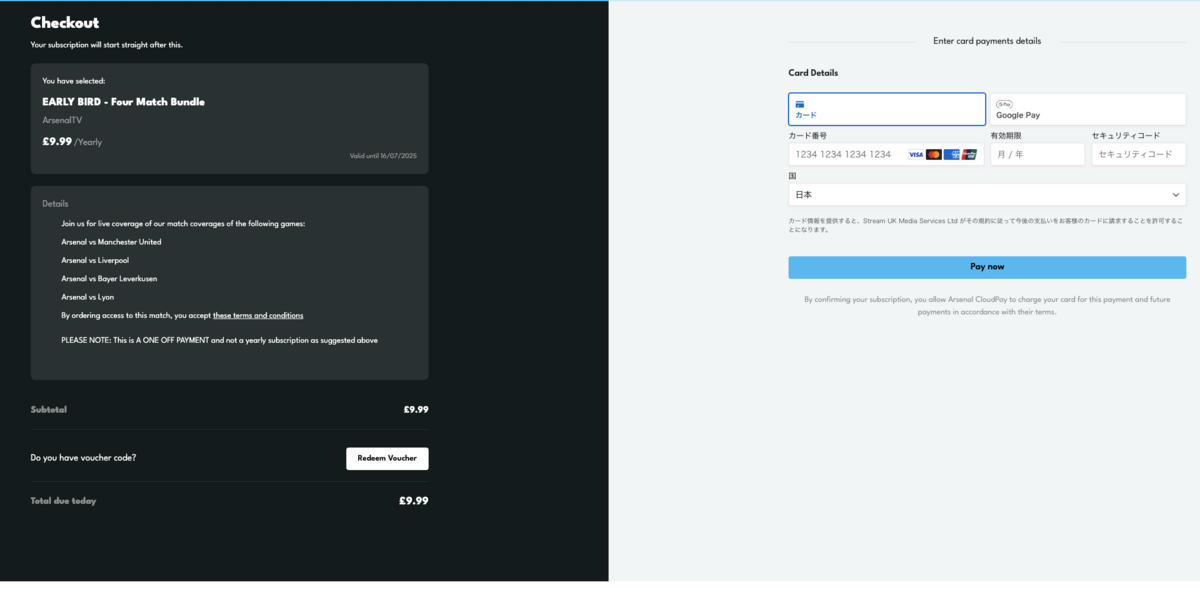This screenshot has width=1200, height=592.
Task: Click the card icon in カード tab
Action: pyautogui.click(x=800, y=103)
